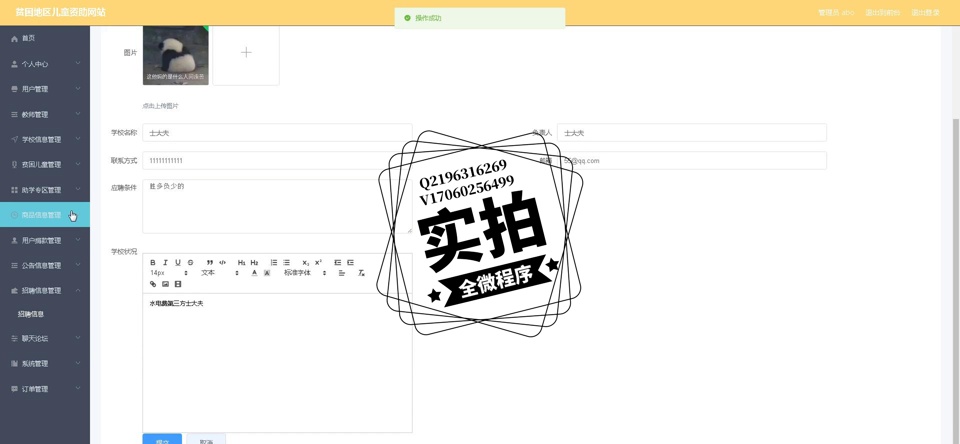Click the blockquote icon in the editor
This screenshot has height=444, width=960.
coord(209,263)
